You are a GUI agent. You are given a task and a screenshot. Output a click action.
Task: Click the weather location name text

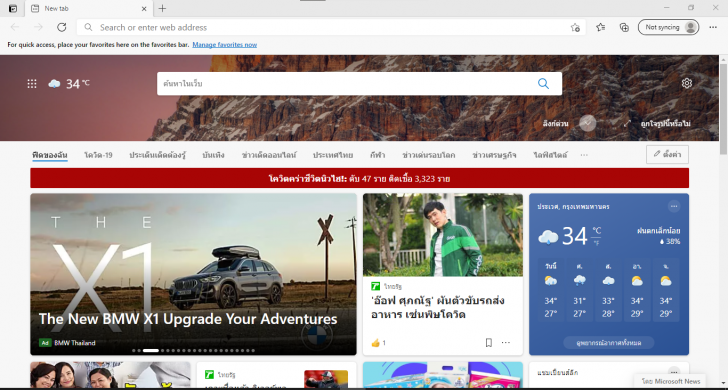point(573,206)
